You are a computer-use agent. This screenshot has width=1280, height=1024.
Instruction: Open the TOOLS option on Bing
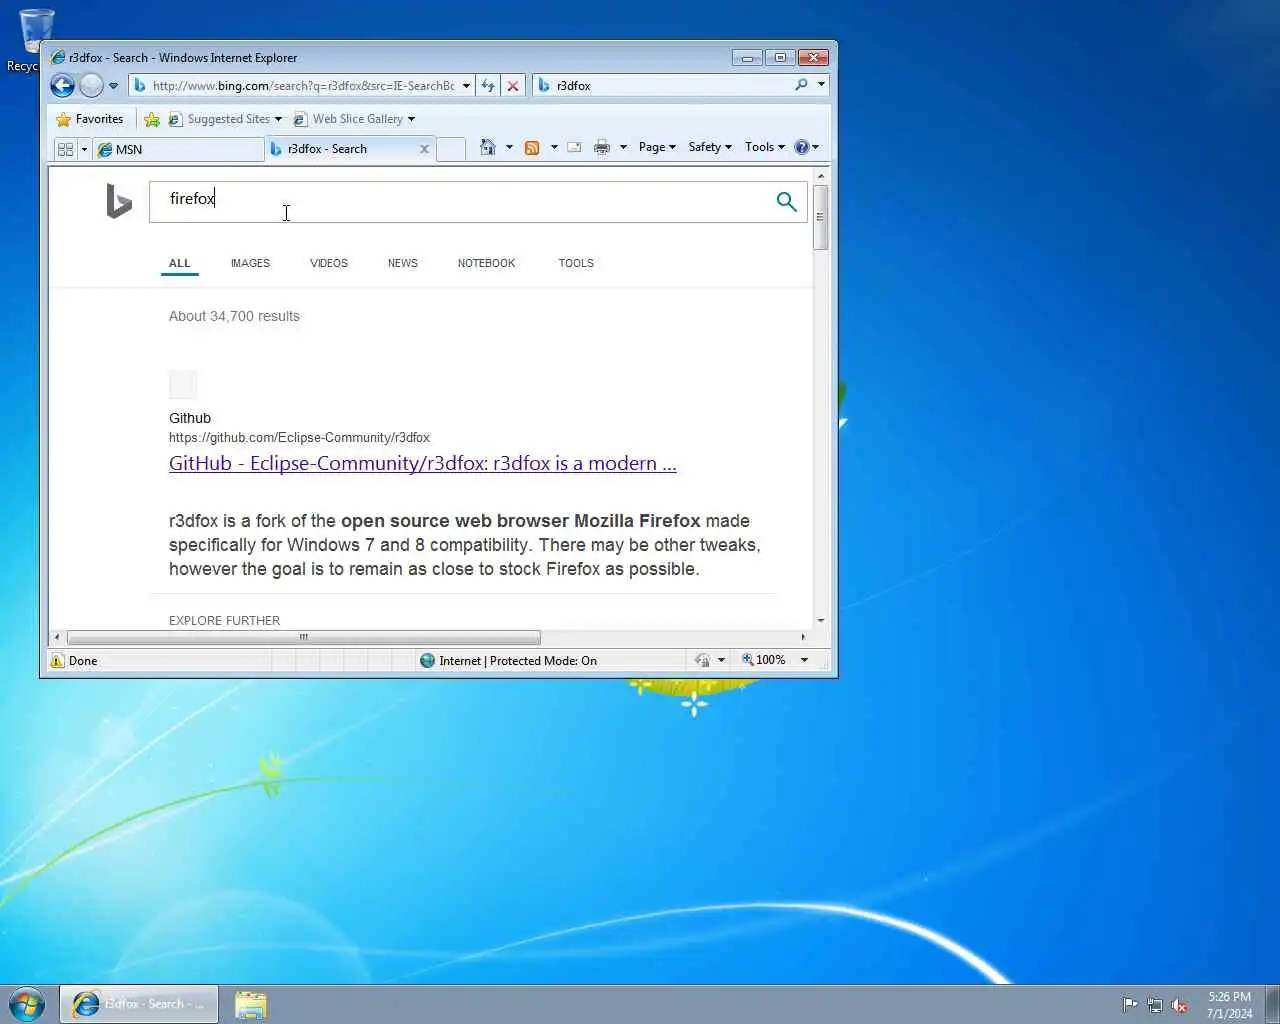click(576, 263)
